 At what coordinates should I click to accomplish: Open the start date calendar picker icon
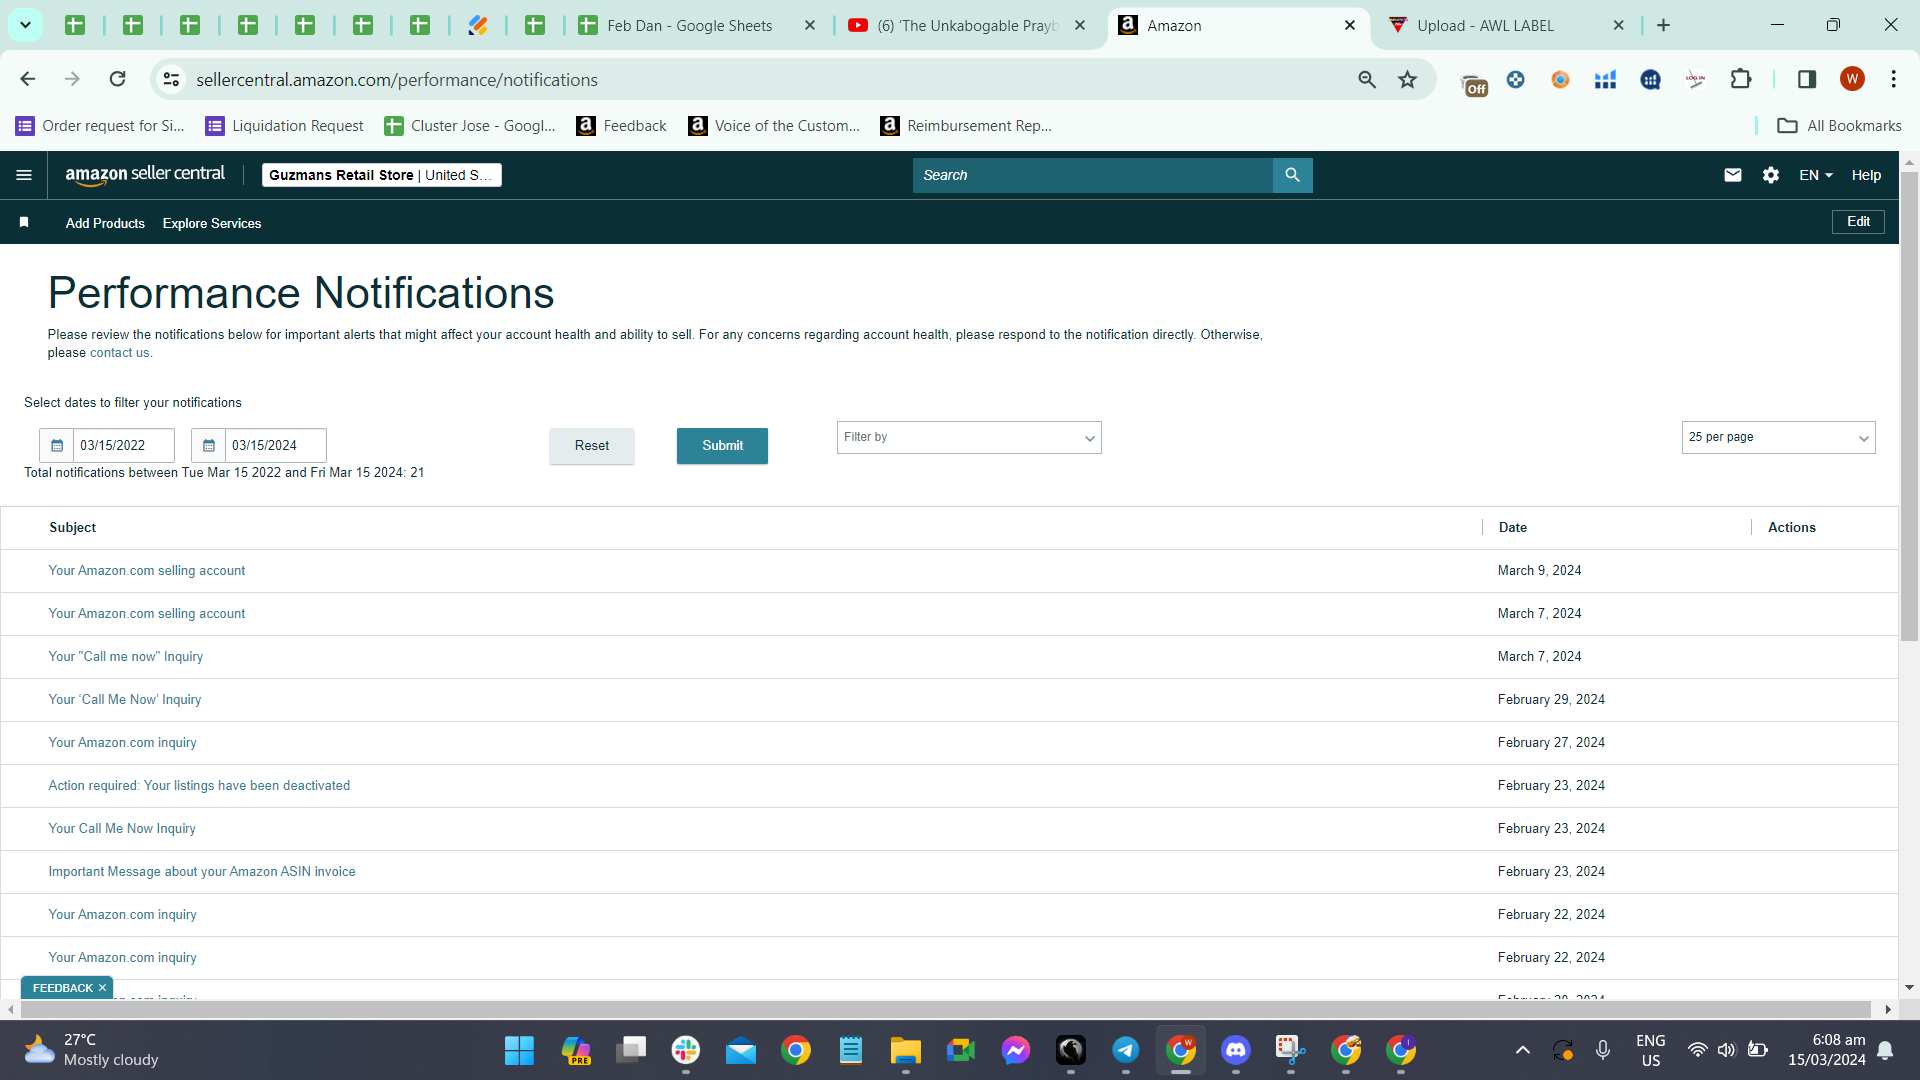point(57,445)
